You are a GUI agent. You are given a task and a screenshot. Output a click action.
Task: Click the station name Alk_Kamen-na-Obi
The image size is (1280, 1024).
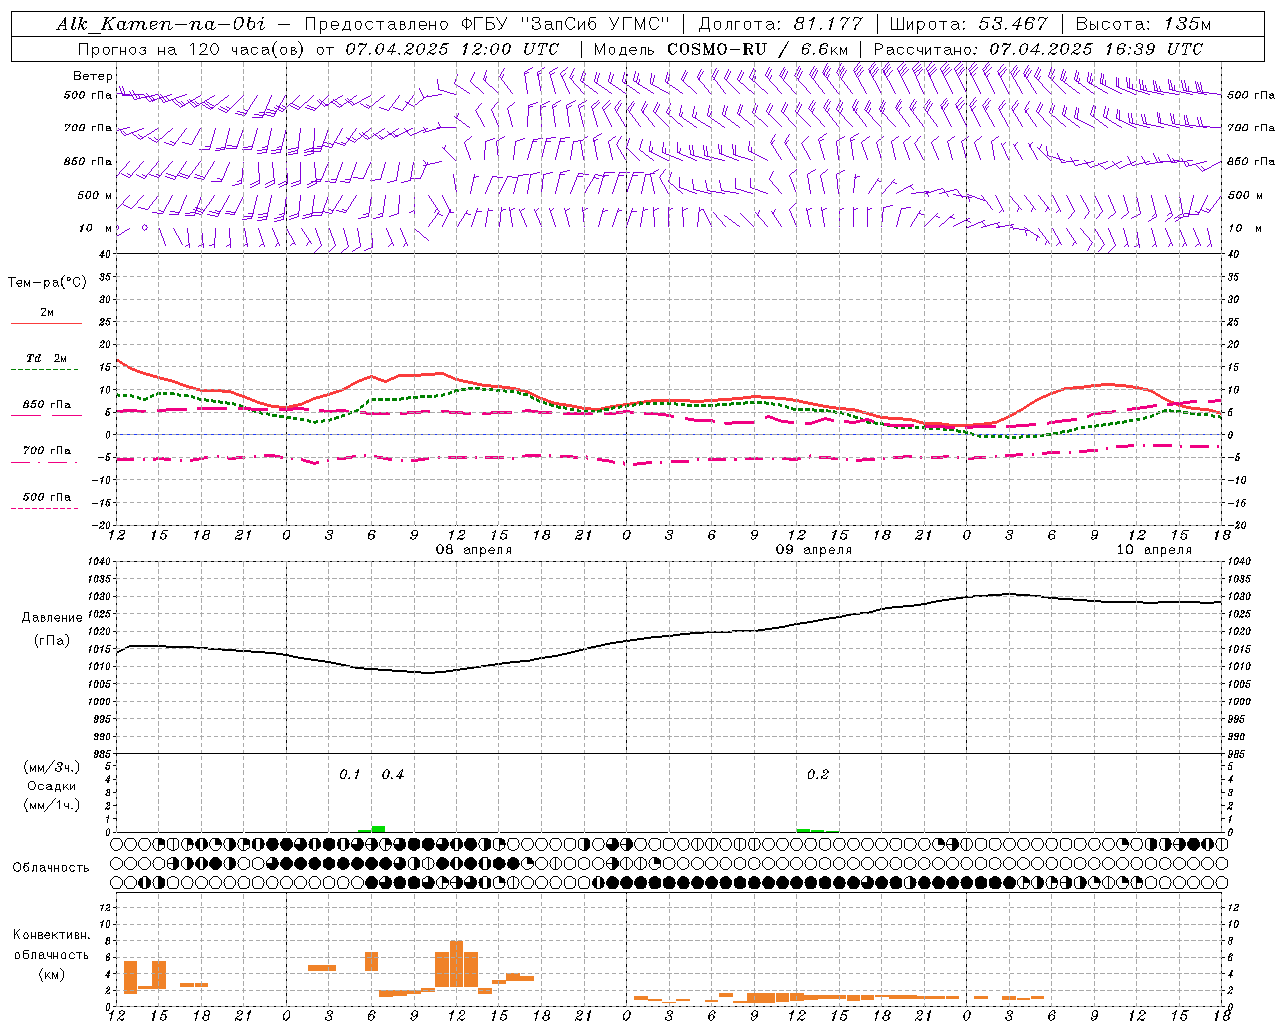[x=161, y=24]
